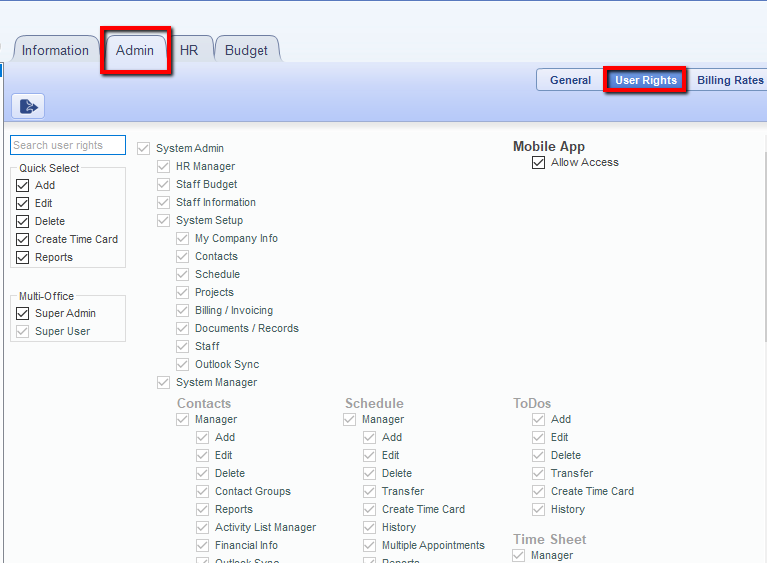Toggle Schedule Edit checkbox

pos(369,455)
